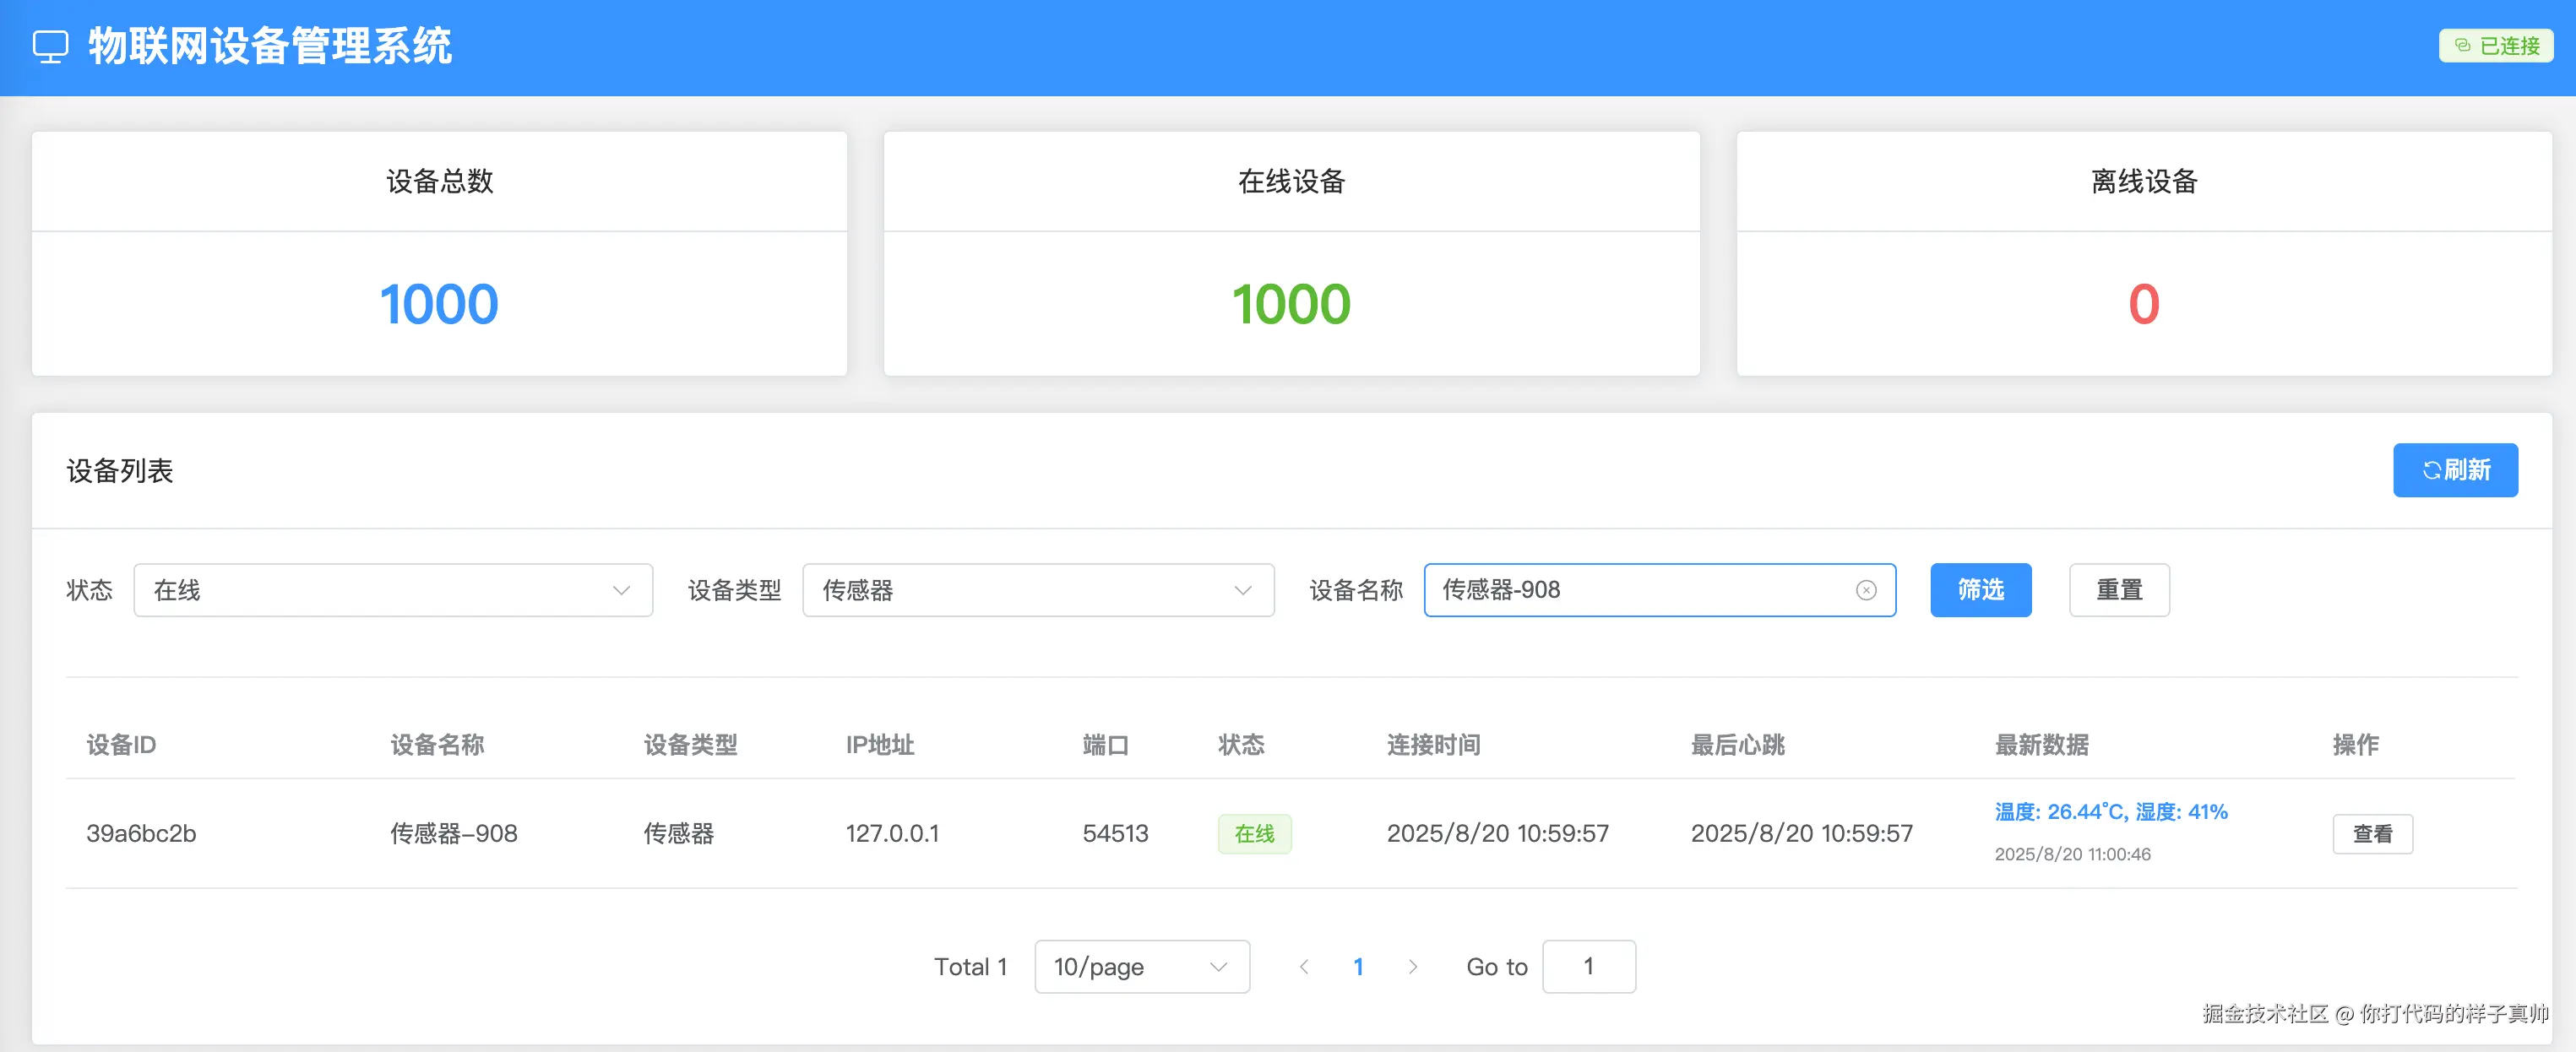Focus the 设备名称 text input field
This screenshot has width=2576, height=1052.
click(1640, 590)
